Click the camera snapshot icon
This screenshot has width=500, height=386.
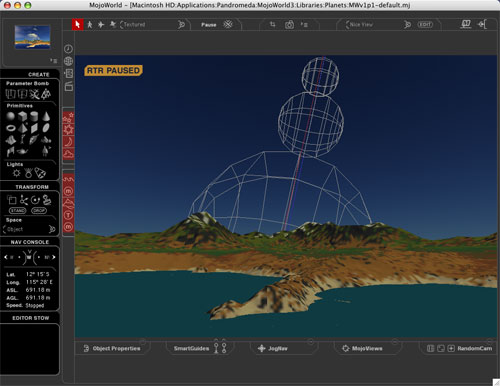(289, 25)
